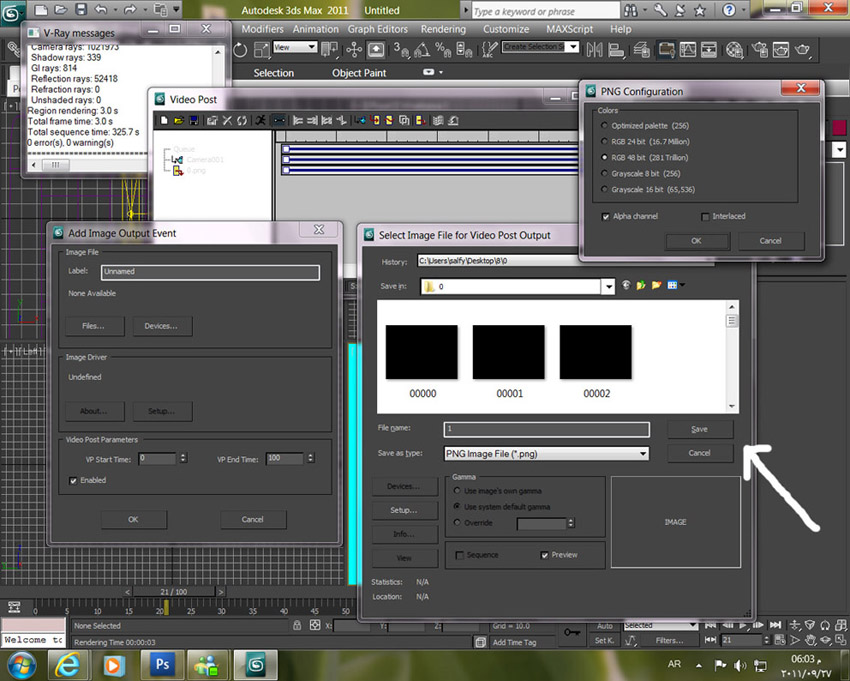The width and height of the screenshot is (850, 681).
Task: Click Create New Folder icon in file dialog
Action: [x=656, y=285]
